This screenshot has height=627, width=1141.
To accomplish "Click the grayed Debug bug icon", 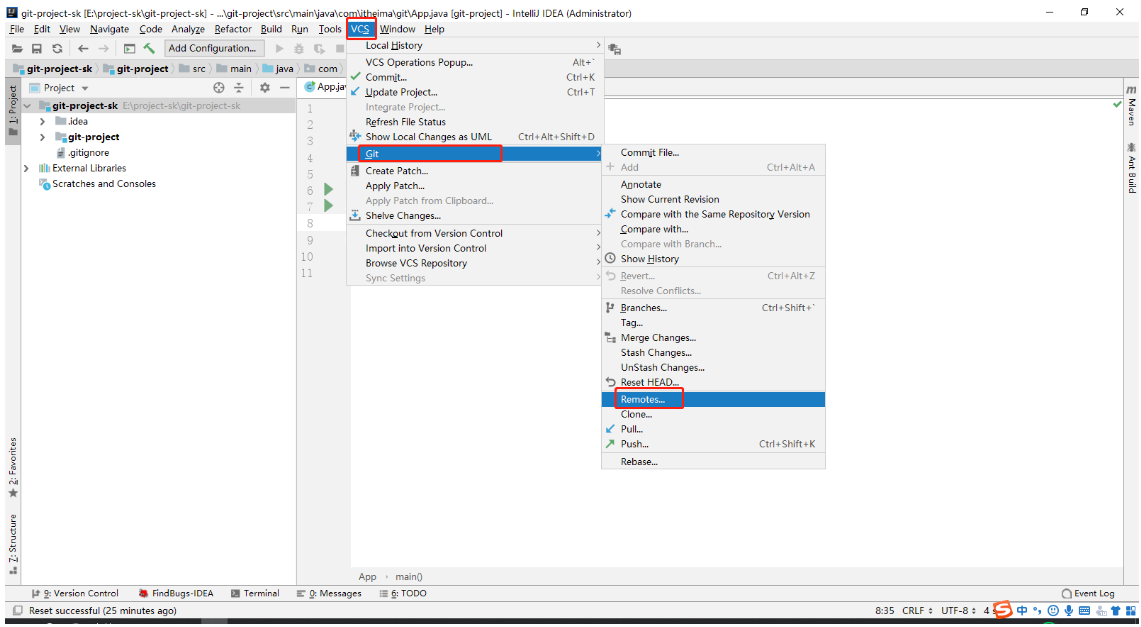I will pos(298,49).
